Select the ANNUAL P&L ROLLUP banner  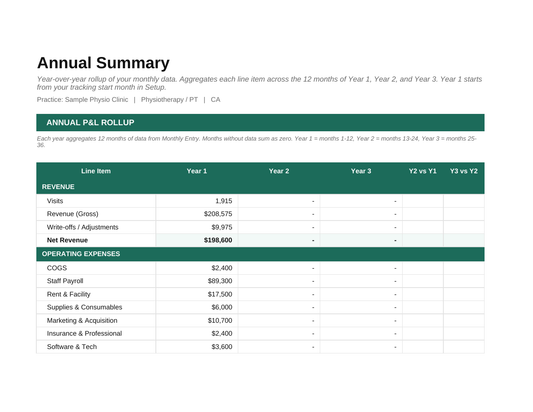tap(260, 122)
